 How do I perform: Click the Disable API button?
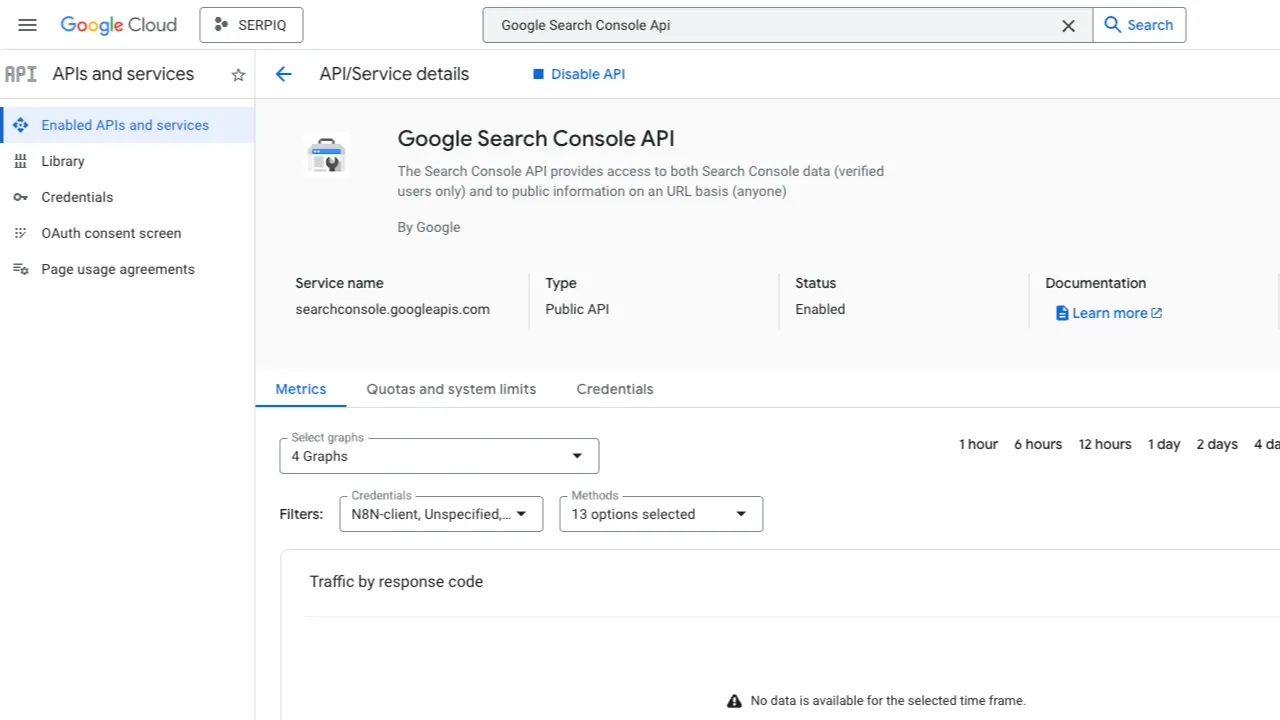pyautogui.click(x=579, y=74)
